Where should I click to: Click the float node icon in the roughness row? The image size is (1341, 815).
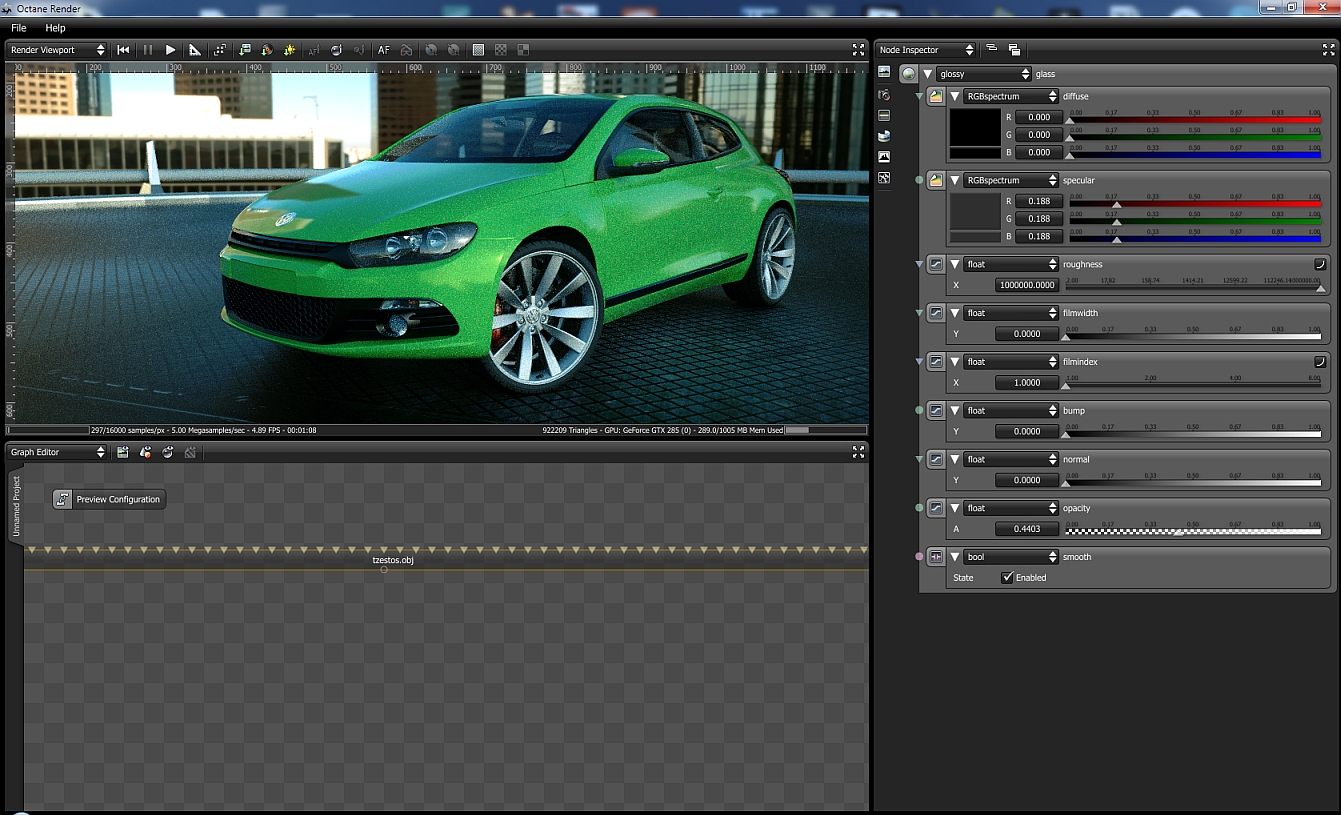(x=936, y=265)
